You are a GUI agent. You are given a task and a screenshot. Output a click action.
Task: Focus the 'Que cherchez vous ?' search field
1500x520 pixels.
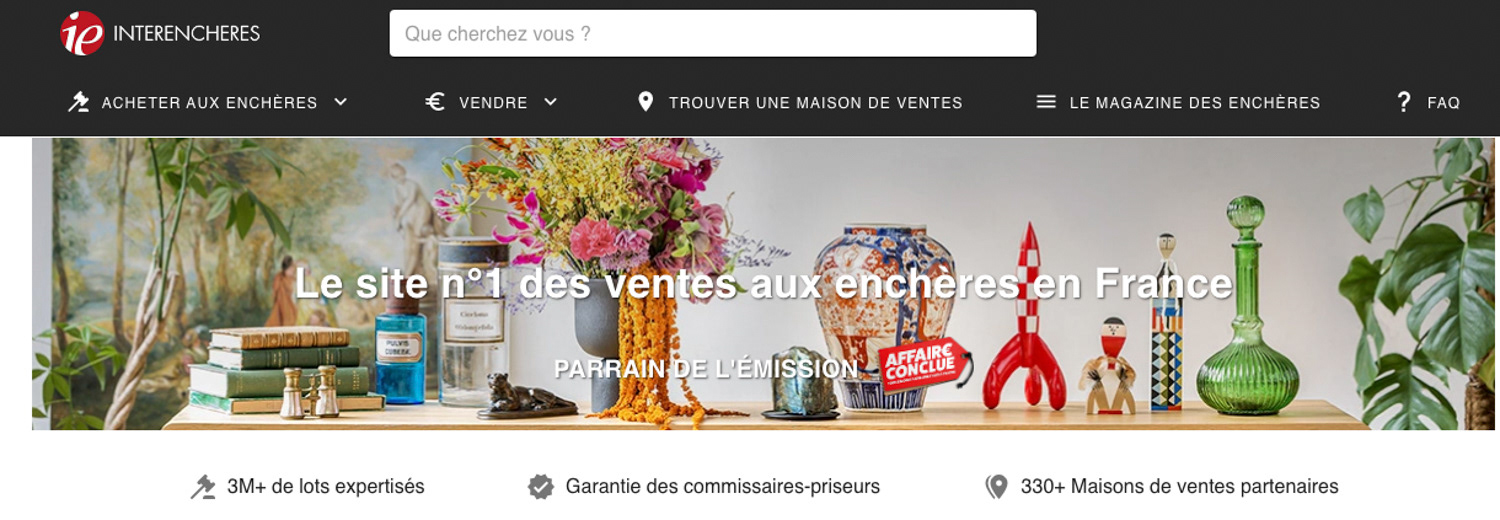[x=713, y=33]
